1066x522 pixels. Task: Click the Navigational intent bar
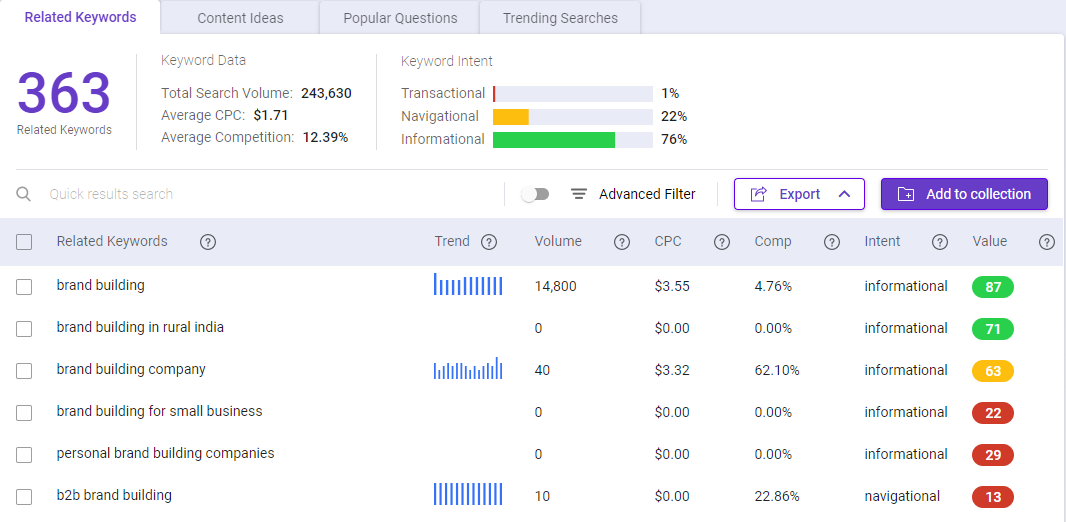(572, 117)
